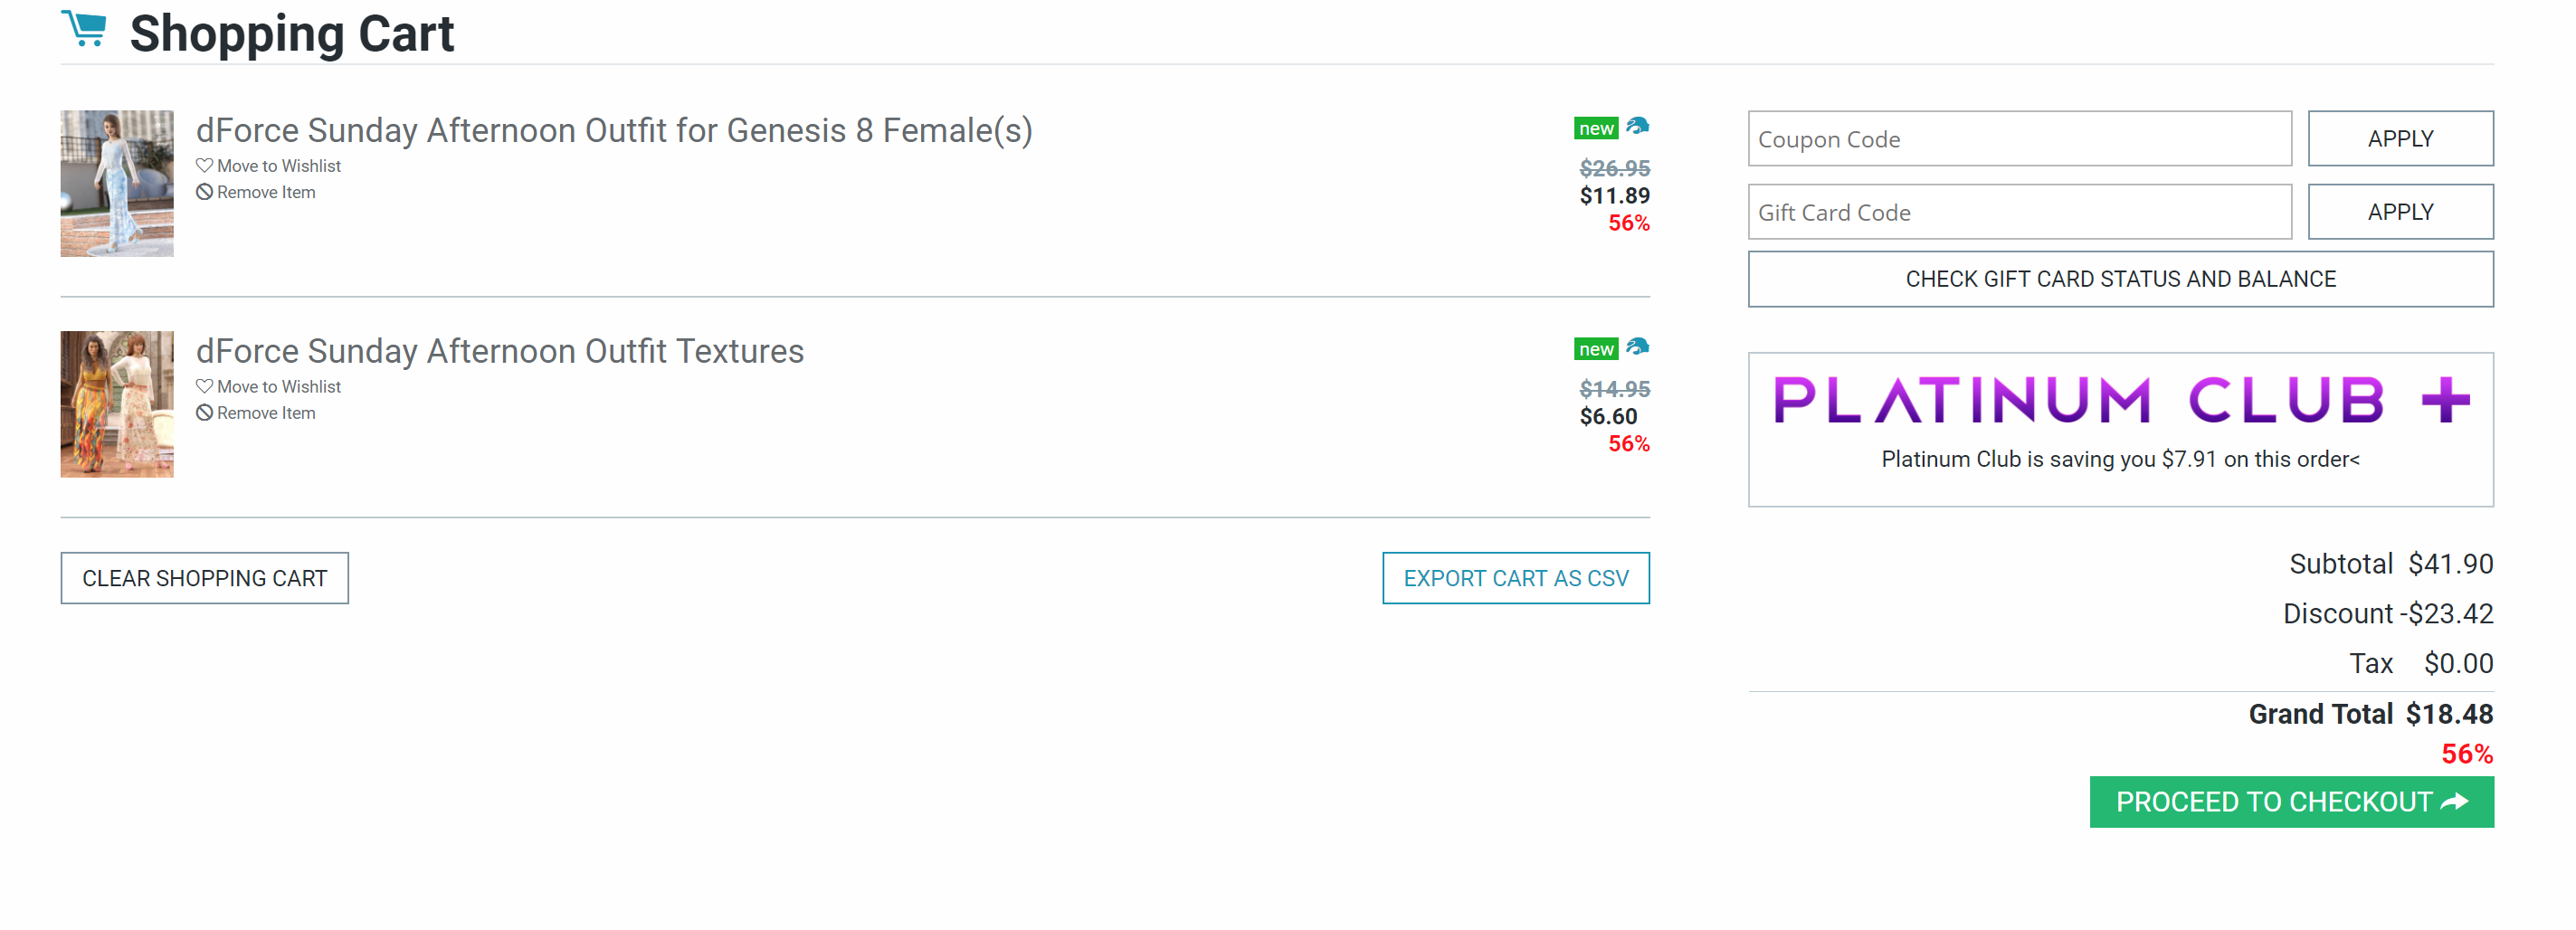The image size is (2576, 930).
Task: Click the Genesis 8 outfit thumbnail image
Action: tap(117, 184)
